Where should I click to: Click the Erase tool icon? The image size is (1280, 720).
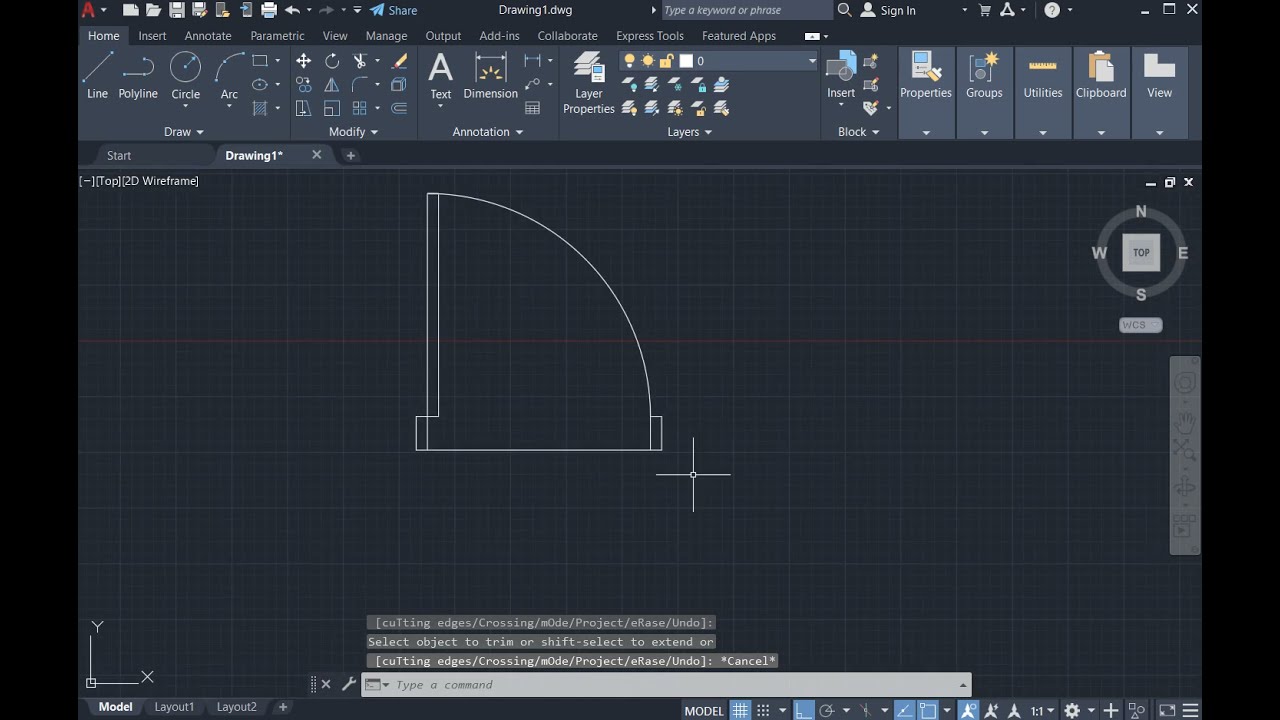click(400, 61)
